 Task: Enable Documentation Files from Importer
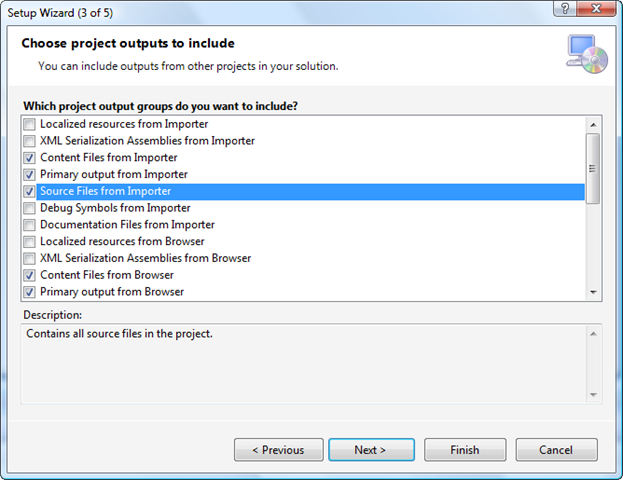pos(30,225)
